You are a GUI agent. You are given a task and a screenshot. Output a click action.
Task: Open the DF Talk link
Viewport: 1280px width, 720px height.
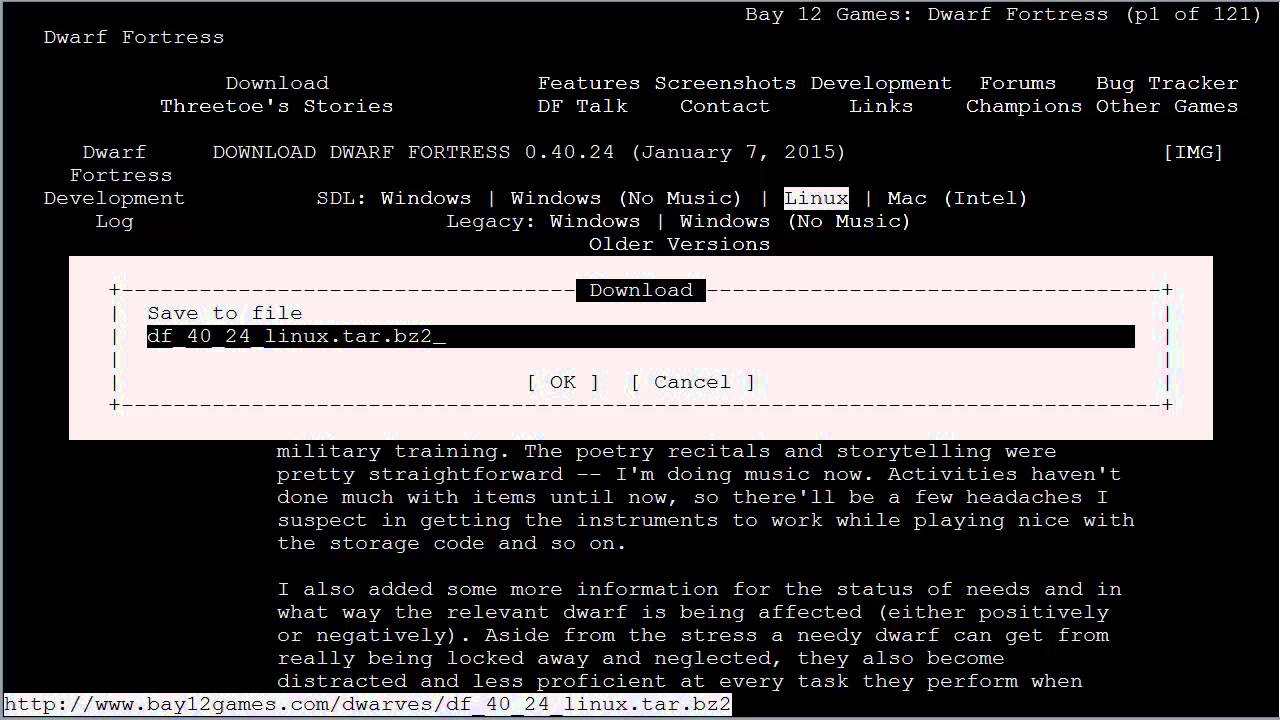(x=583, y=106)
